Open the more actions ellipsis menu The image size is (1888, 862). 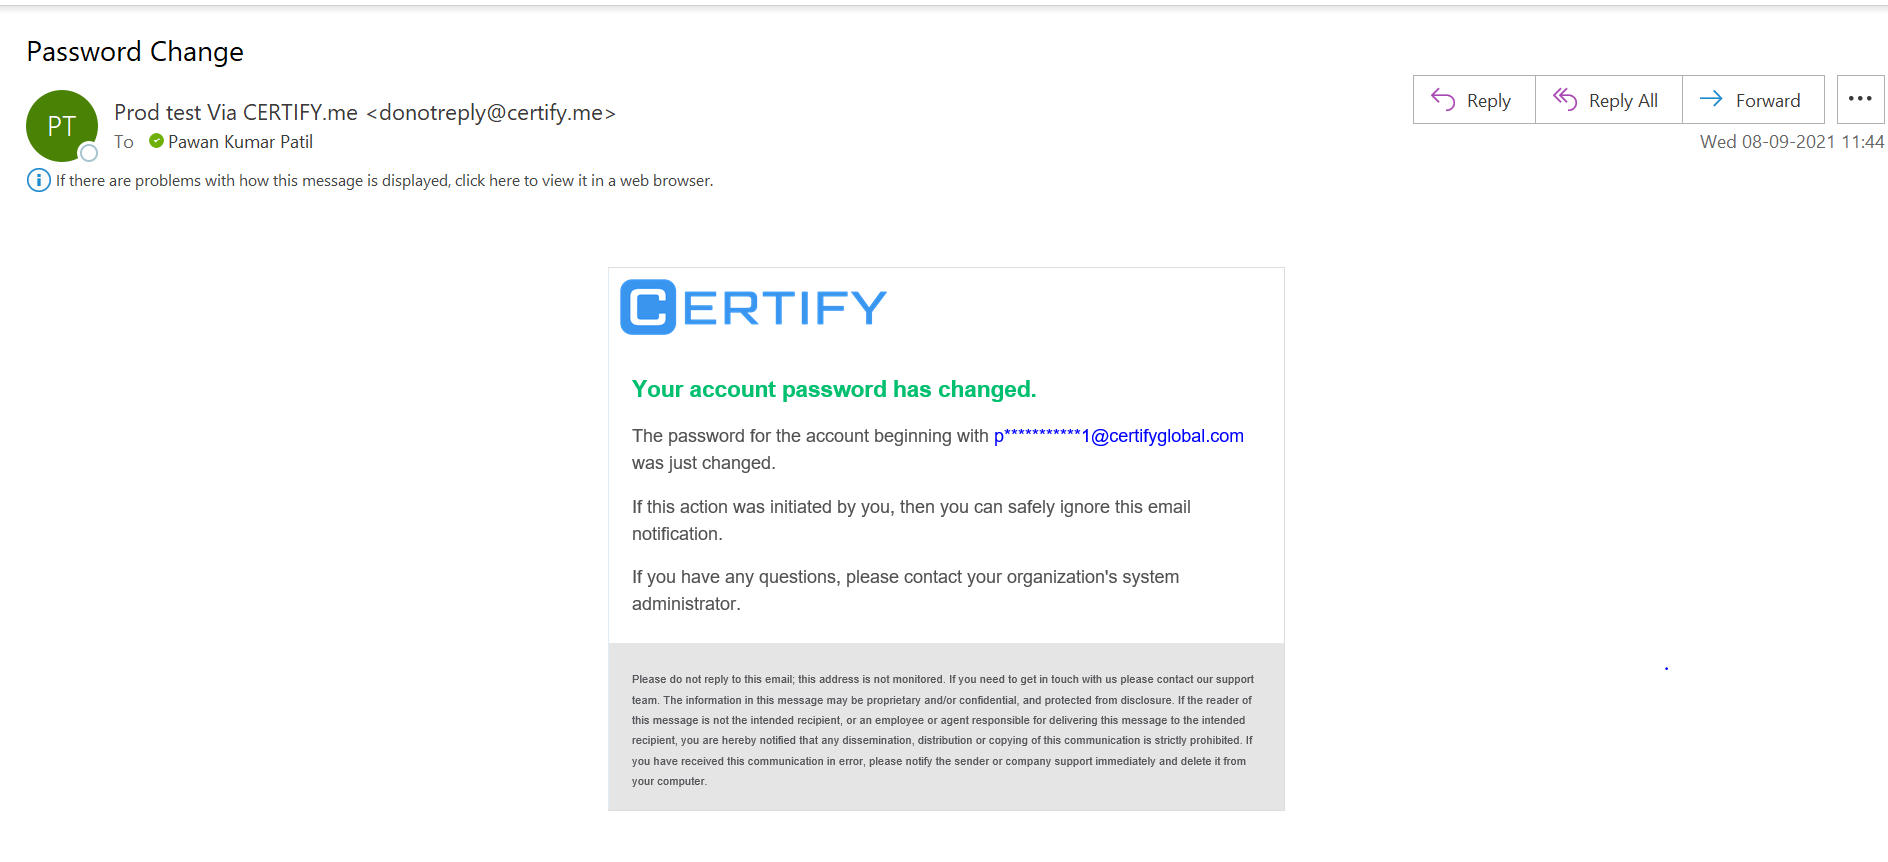click(x=1860, y=99)
